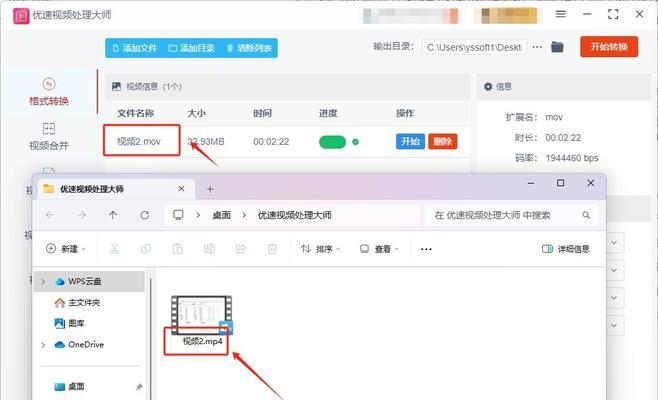Image resolution: width=658 pixels, height=400 pixels.
Task: Toggle the 详细信息 details pane
Action: pyautogui.click(x=566, y=249)
